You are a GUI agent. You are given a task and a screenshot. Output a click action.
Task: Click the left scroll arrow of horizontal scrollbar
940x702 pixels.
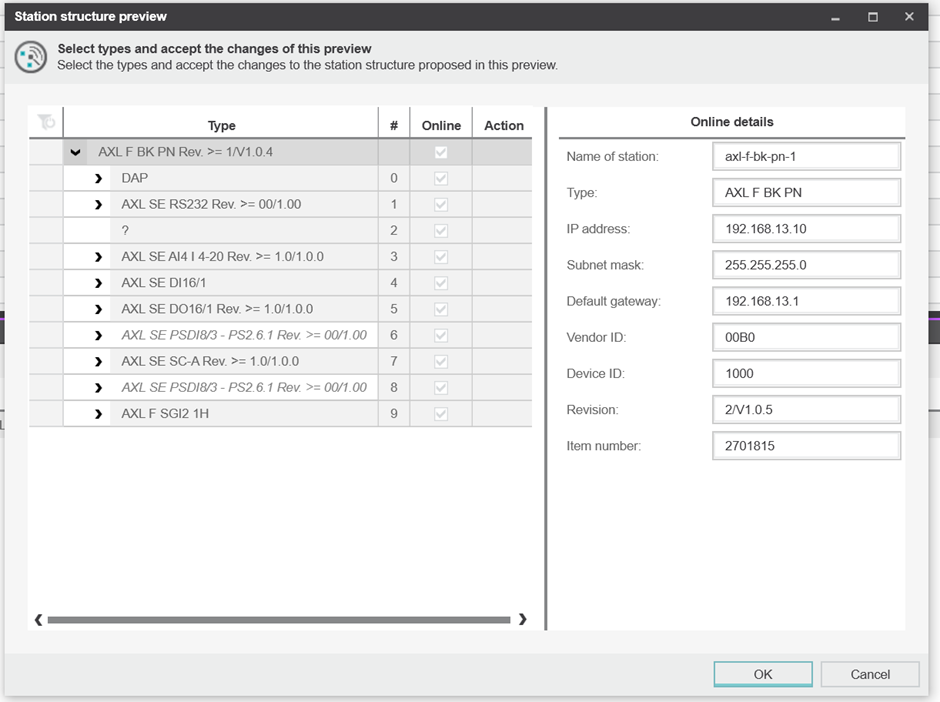tap(39, 620)
